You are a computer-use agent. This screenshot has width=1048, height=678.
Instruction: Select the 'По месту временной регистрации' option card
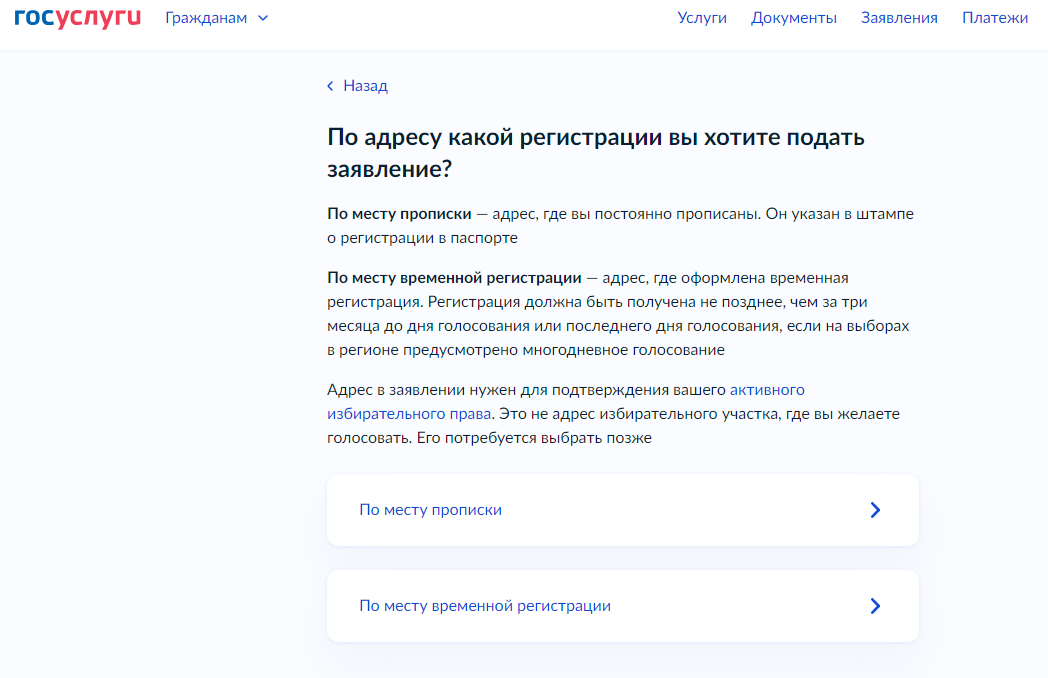tap(622, 606)
